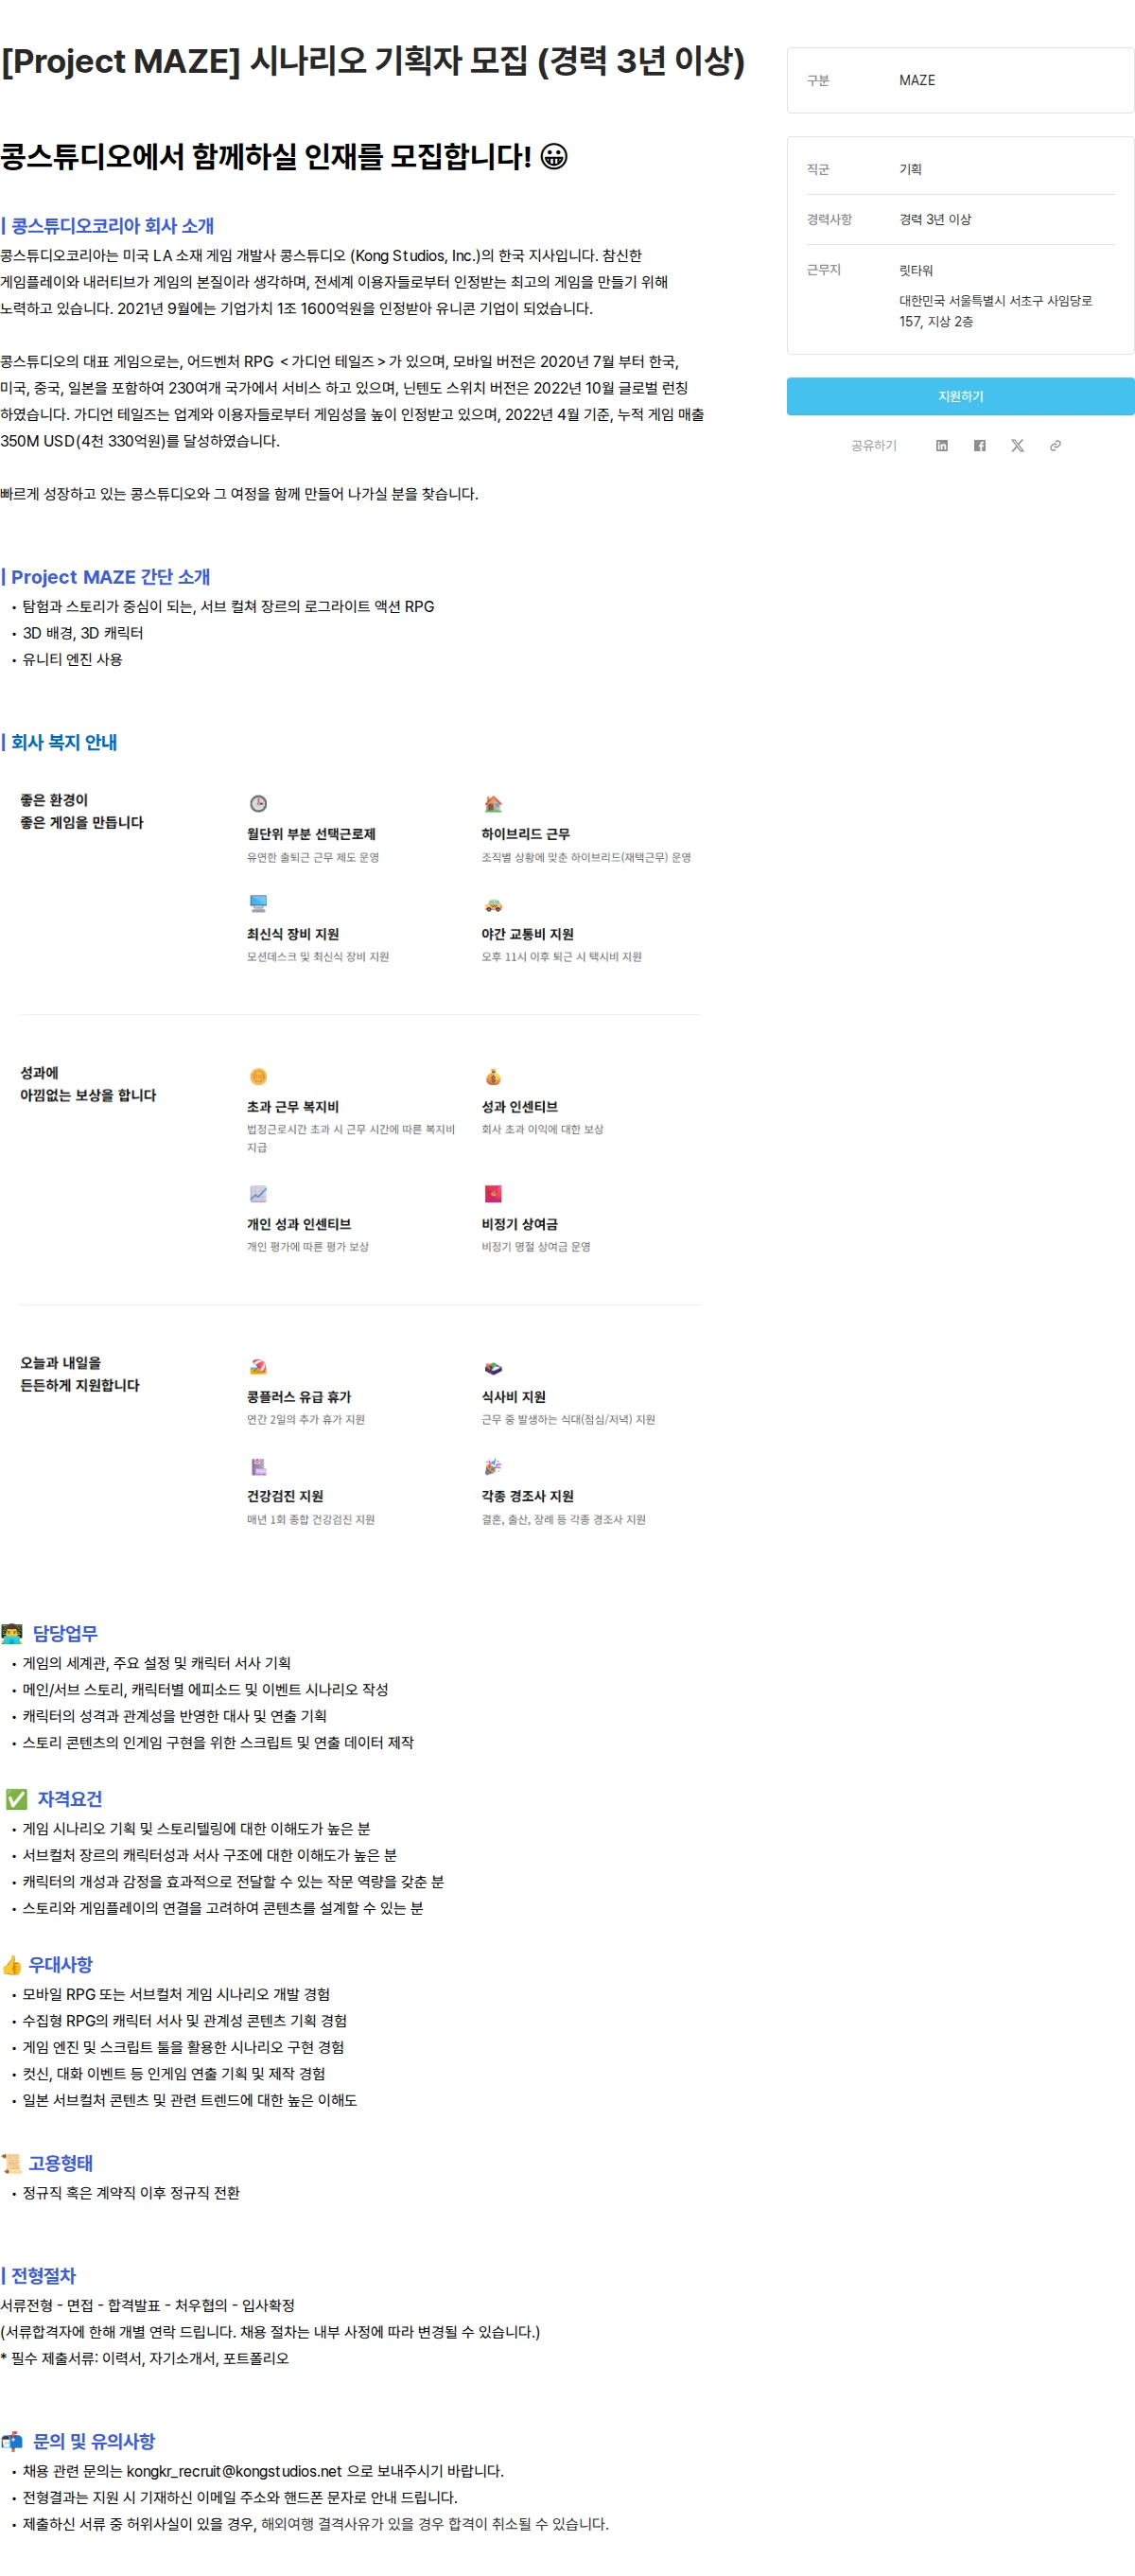The image size is (1135, 2576).
Task: Click the monitor icon above 최신식 장비 지원
Action: (x=258, y=904)
